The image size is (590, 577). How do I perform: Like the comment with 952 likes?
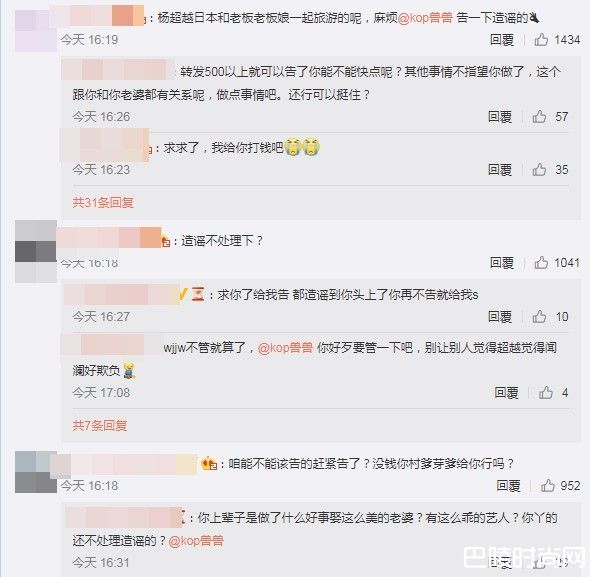click(x=547, y=486)
